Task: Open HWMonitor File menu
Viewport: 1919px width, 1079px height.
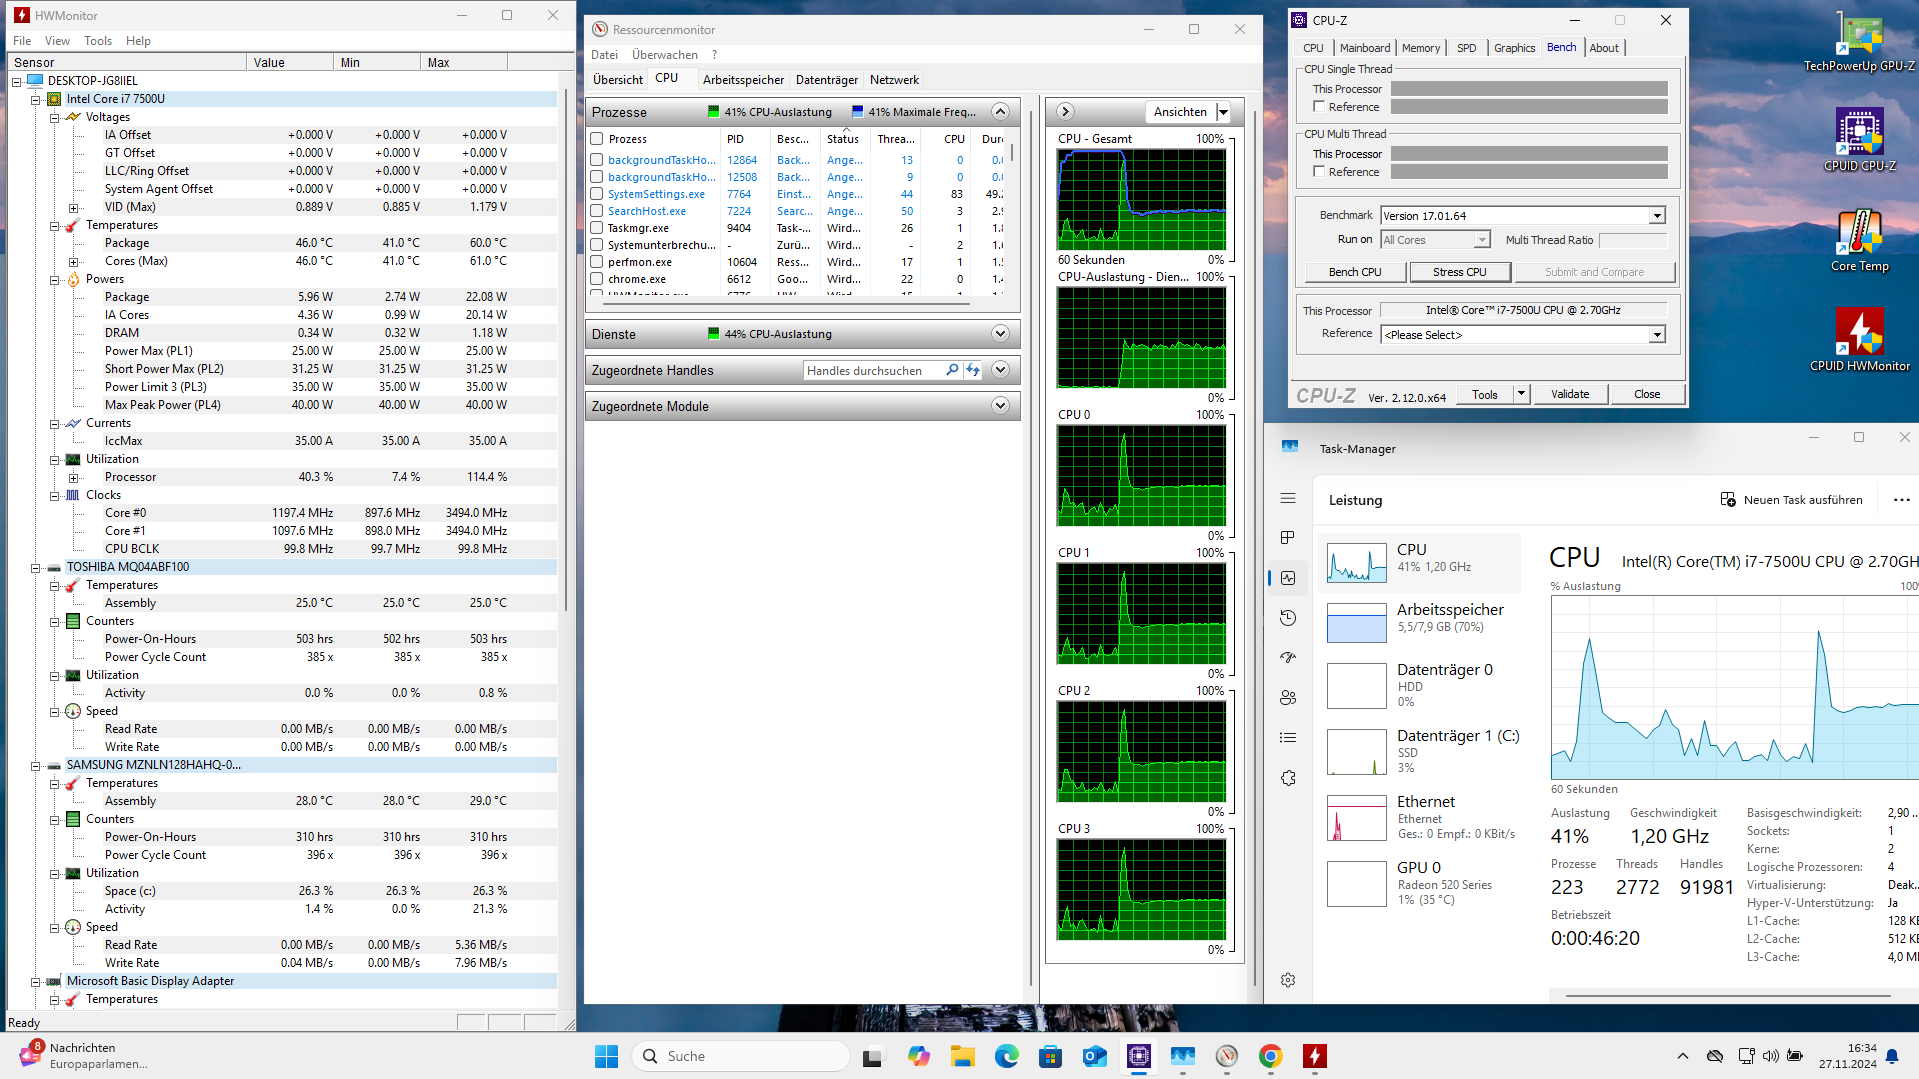Action: click(22, 41)
